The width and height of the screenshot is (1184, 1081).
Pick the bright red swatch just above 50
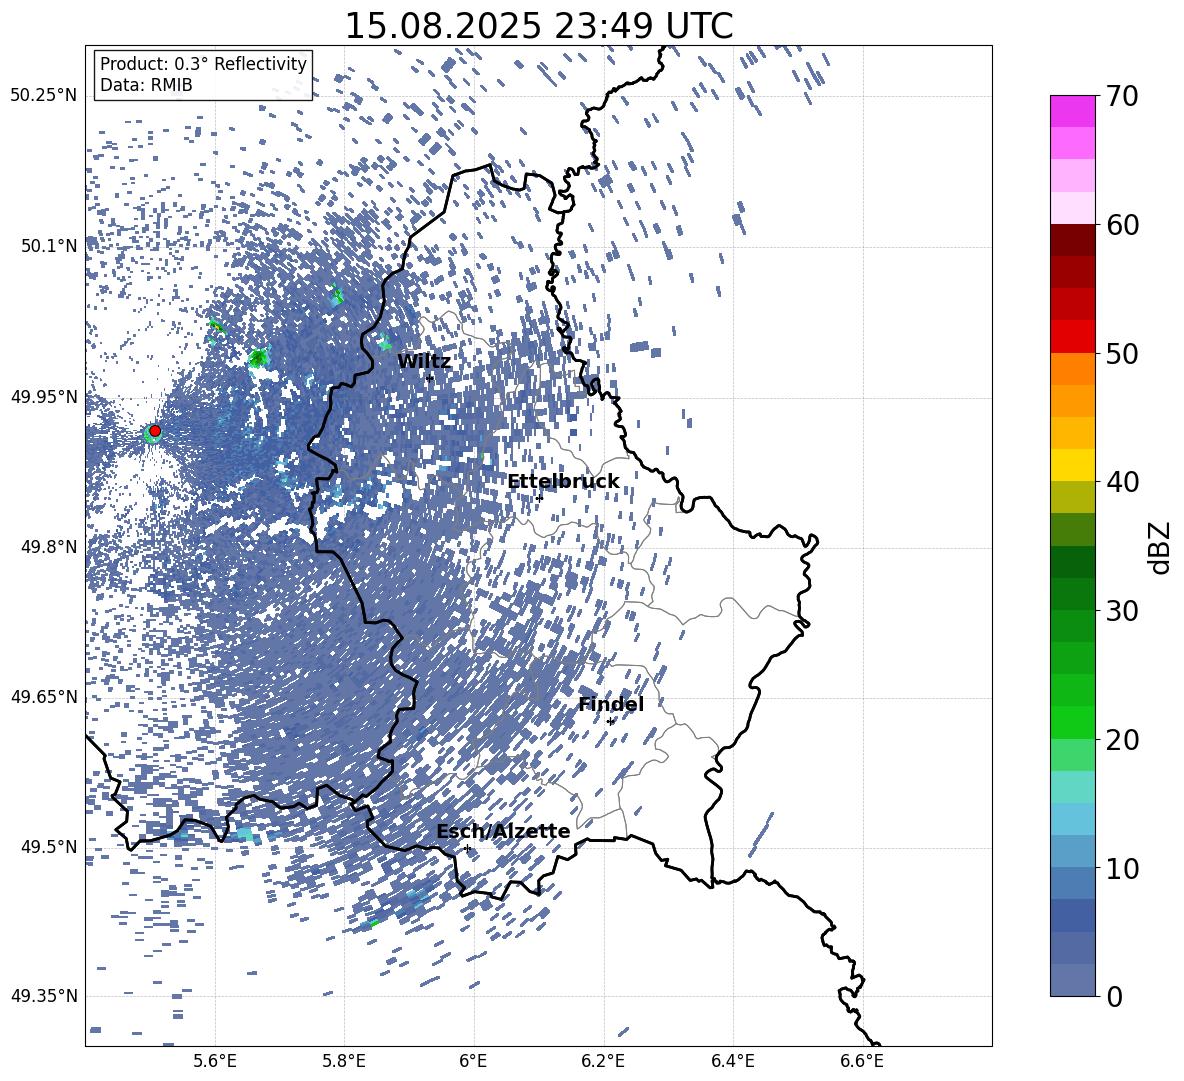[x=1072, y=337]
